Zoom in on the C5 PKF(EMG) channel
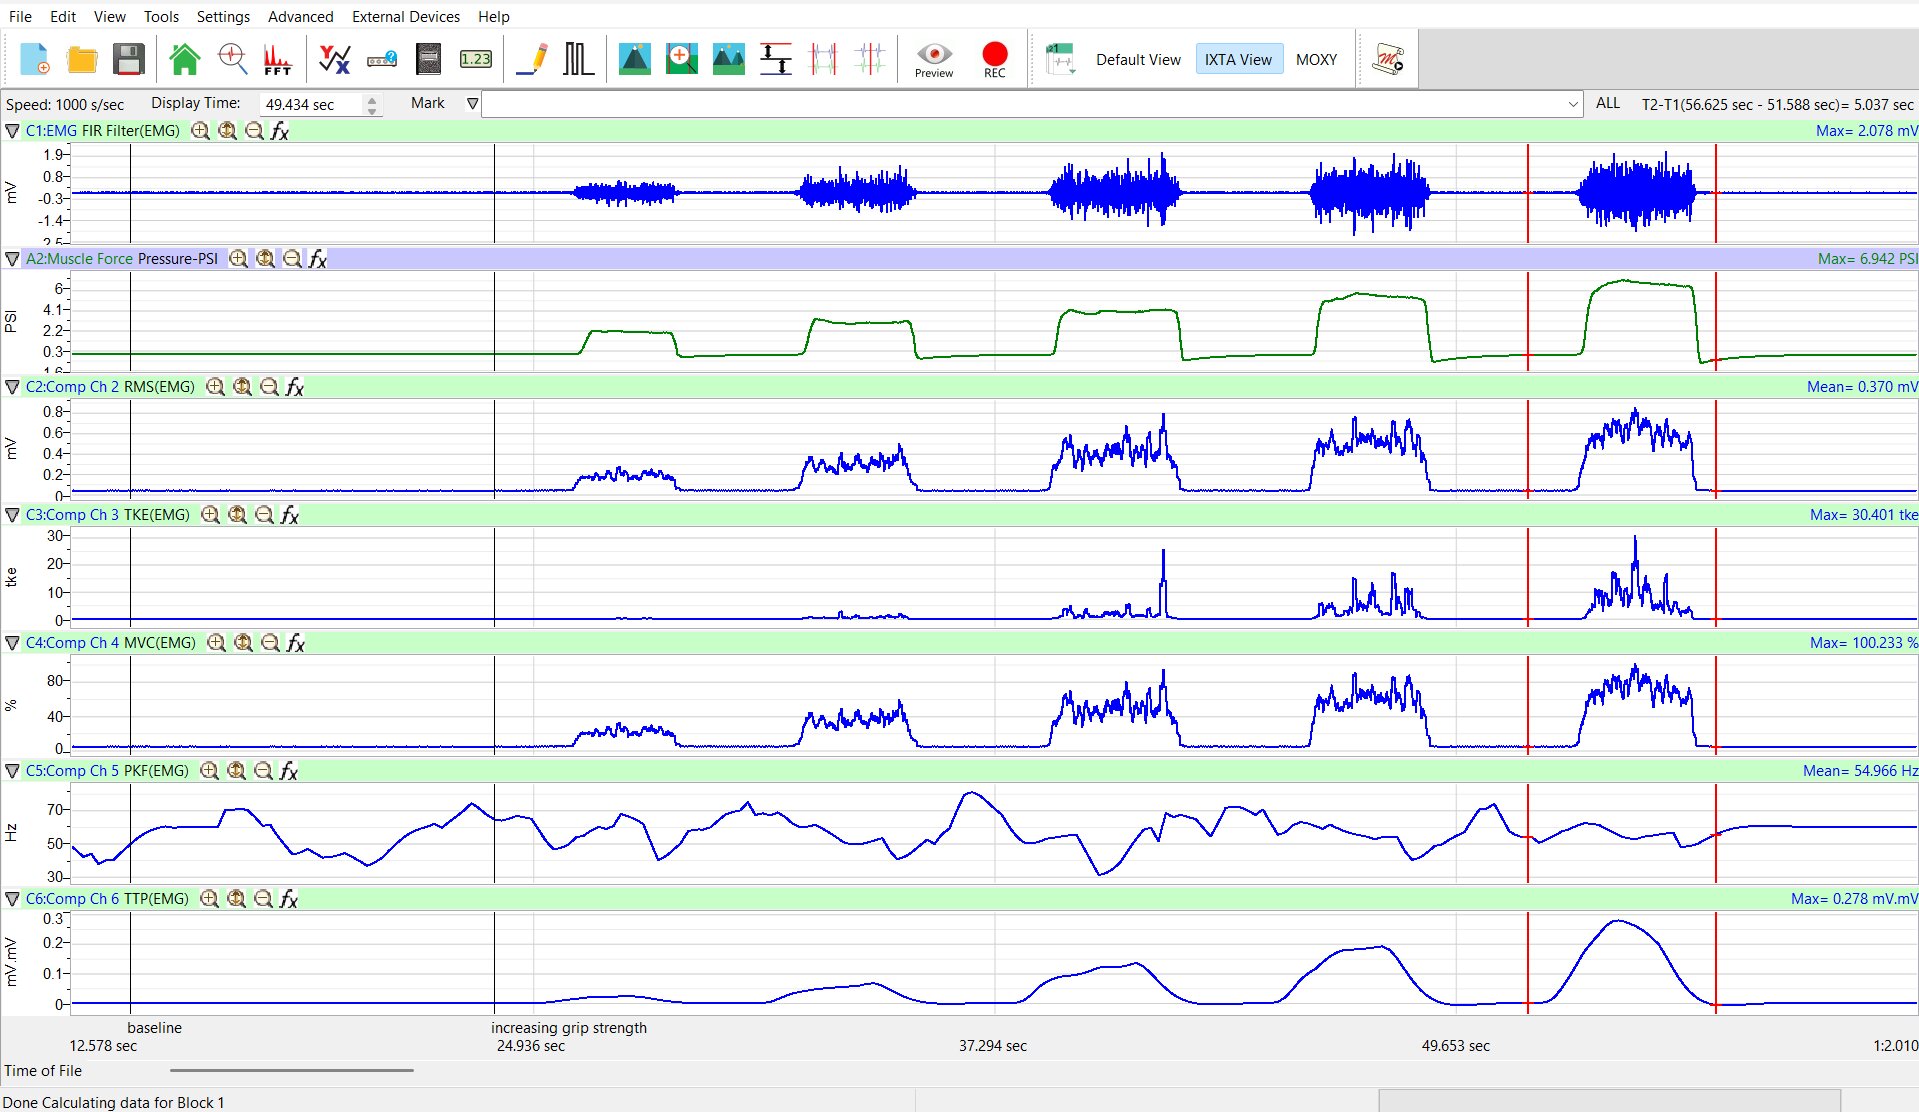Screen dimensions: 1919x1112 [209, 771]
